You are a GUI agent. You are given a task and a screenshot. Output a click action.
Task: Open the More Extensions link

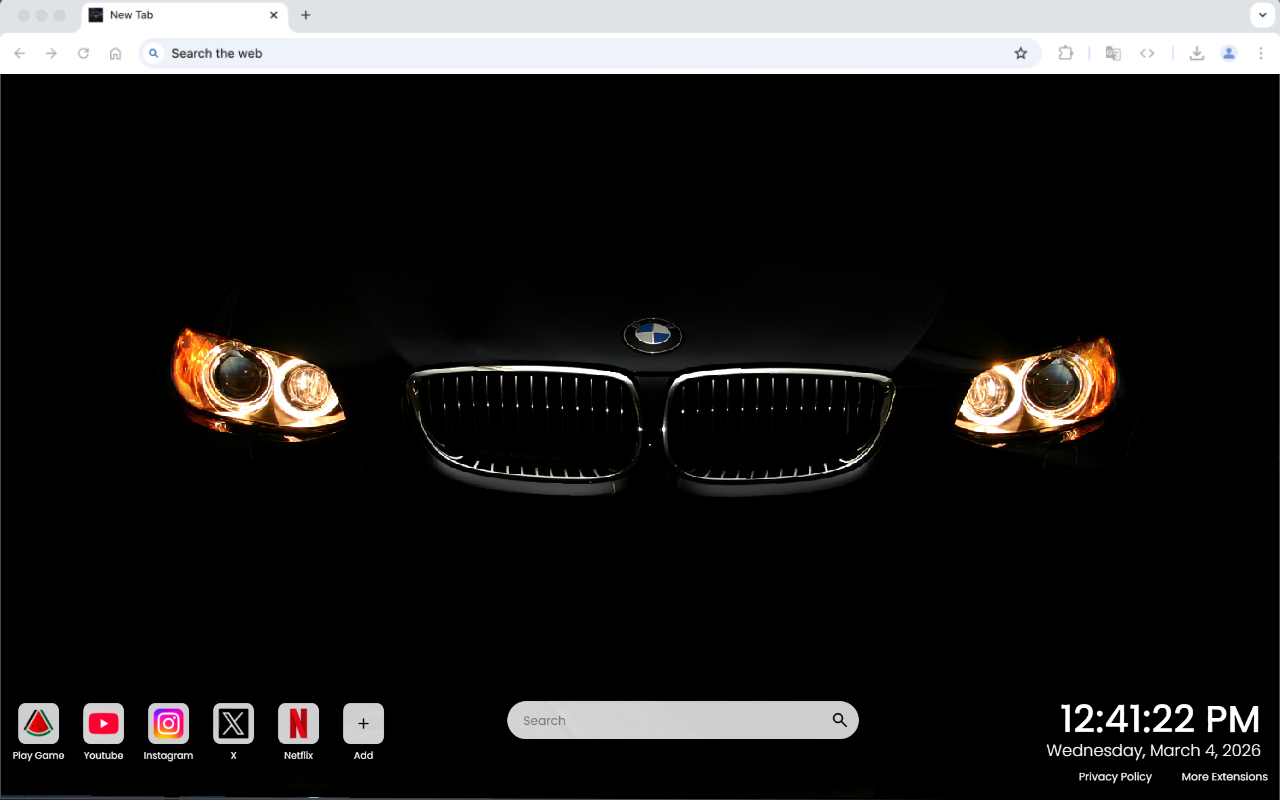[x=1224, y=777]
